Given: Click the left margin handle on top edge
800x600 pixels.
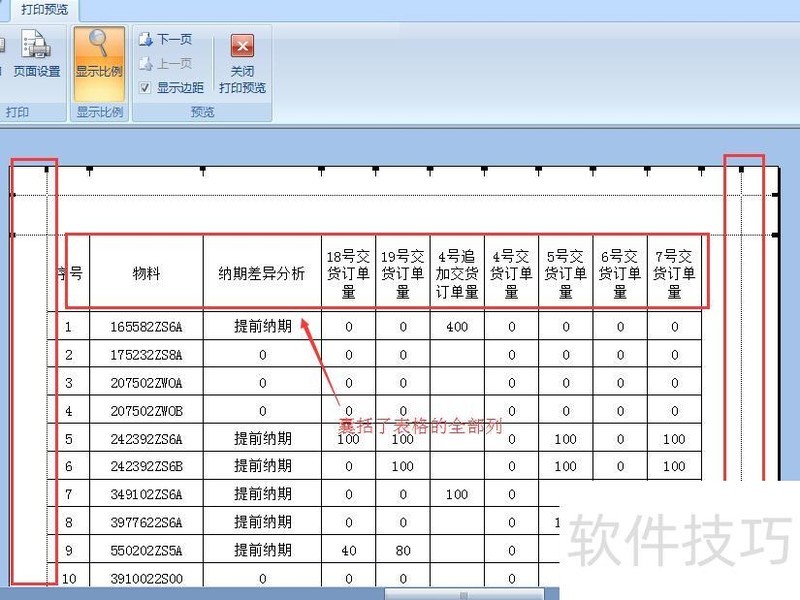Looking at the screenshot, I should [46, 170].
